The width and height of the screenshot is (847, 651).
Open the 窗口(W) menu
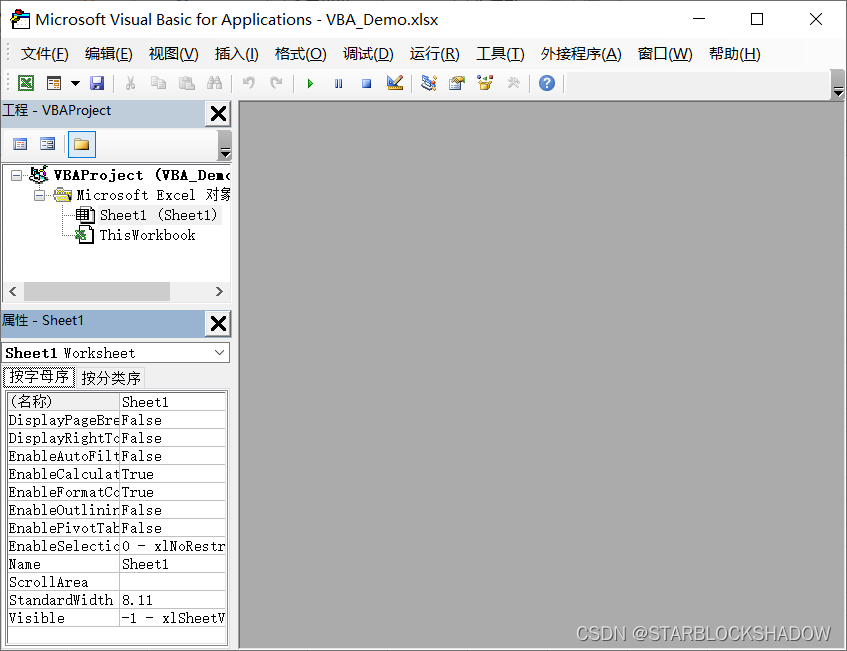point(664,53)
